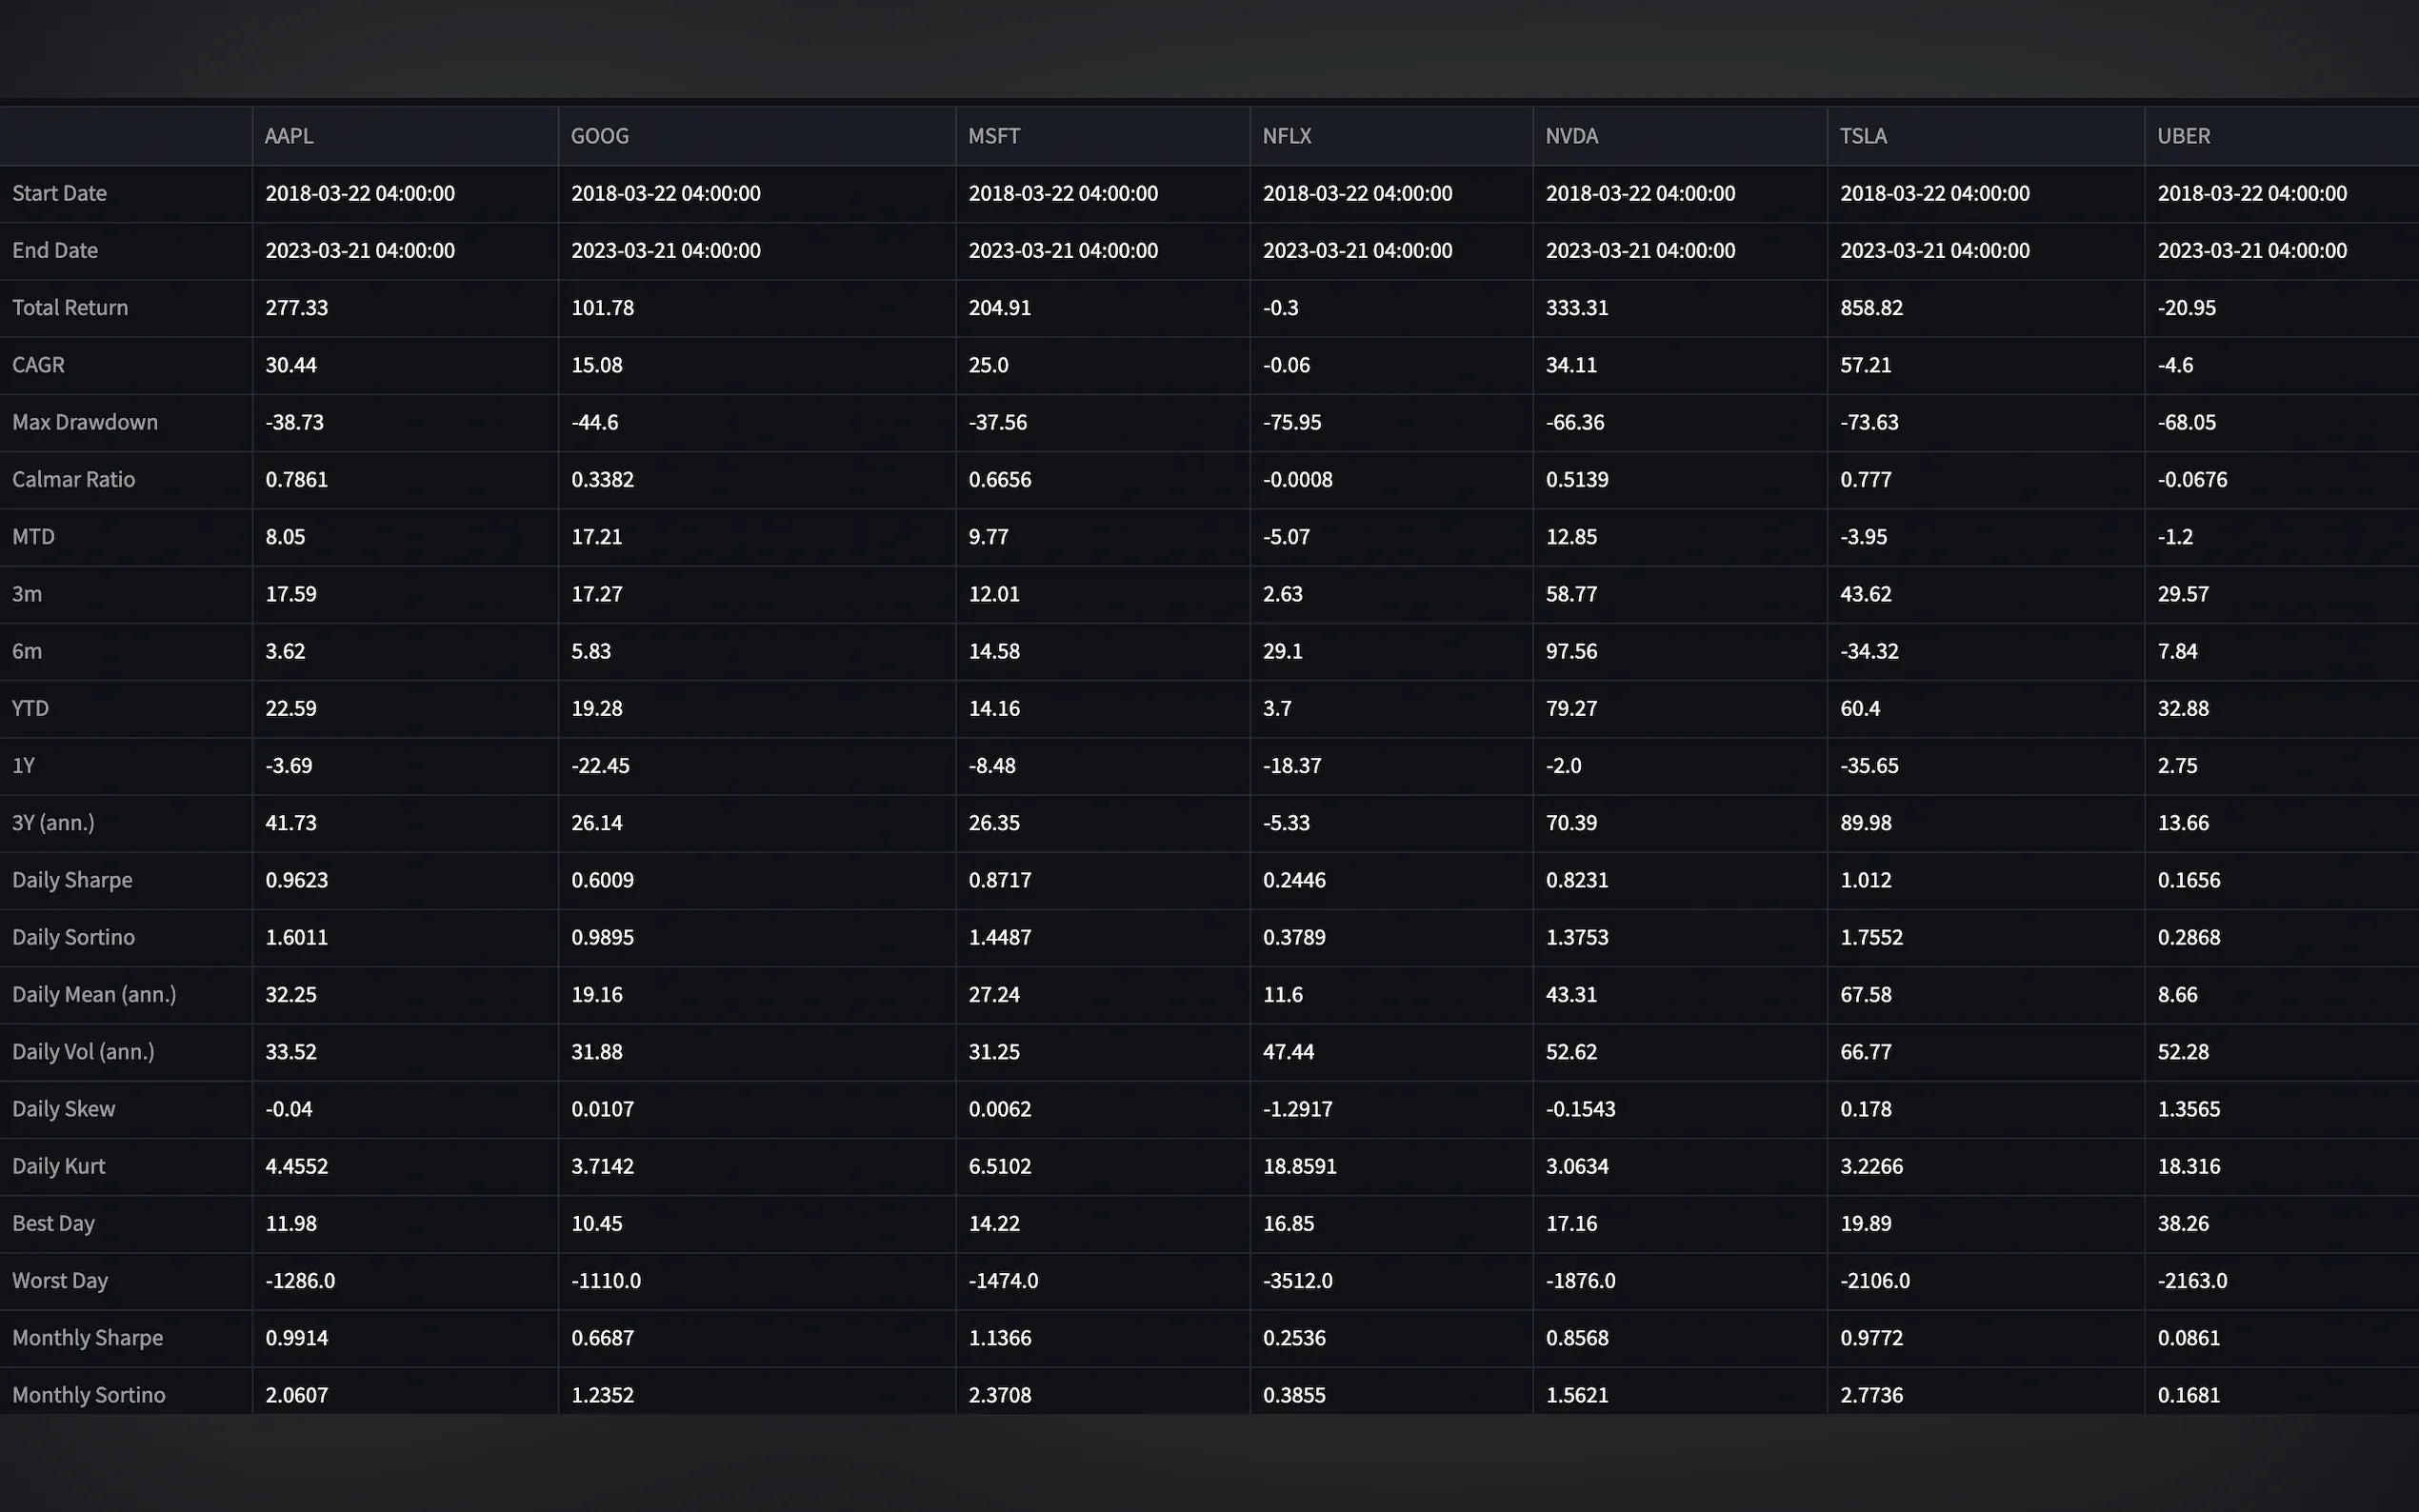Click NVDA 6m value 97.56
The height and width of the screenshot is (1512, 2419).
tap(1571, 651)
